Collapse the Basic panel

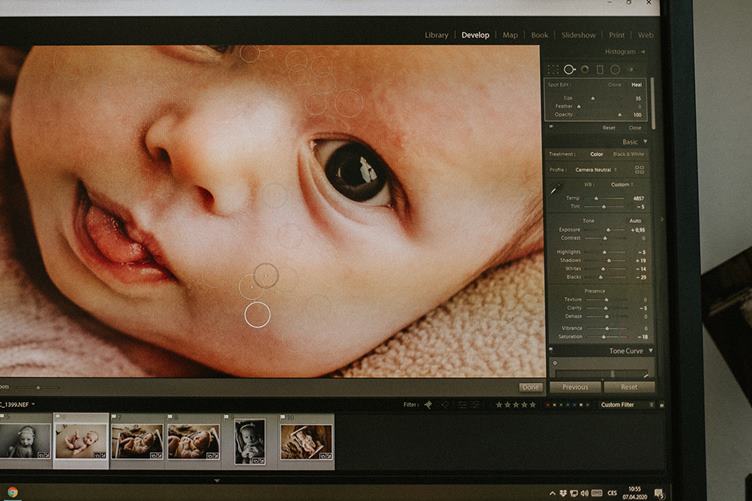645,142
